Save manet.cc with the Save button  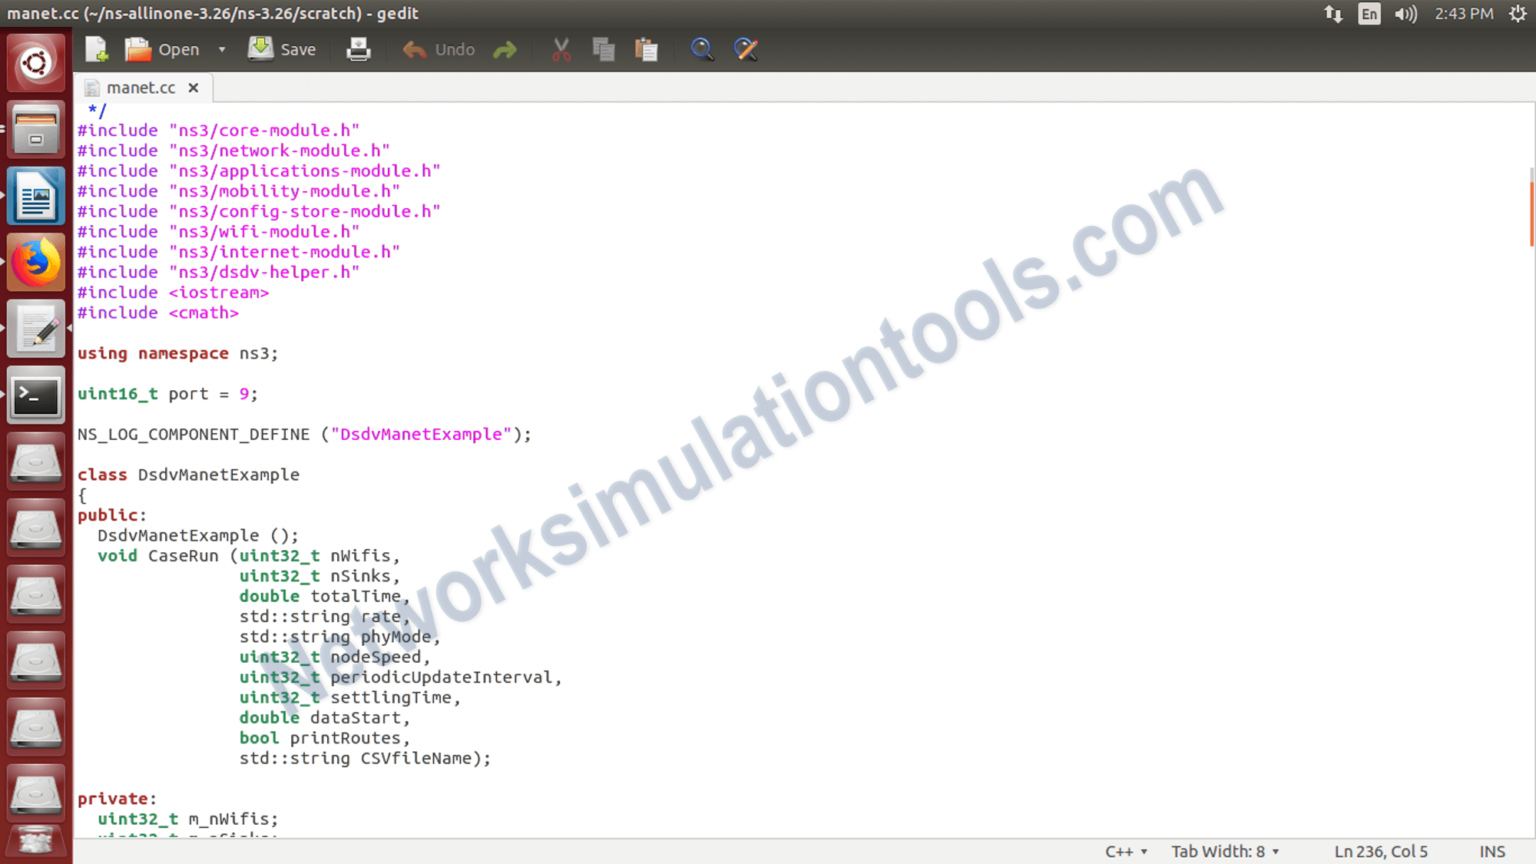click(281, 48)
